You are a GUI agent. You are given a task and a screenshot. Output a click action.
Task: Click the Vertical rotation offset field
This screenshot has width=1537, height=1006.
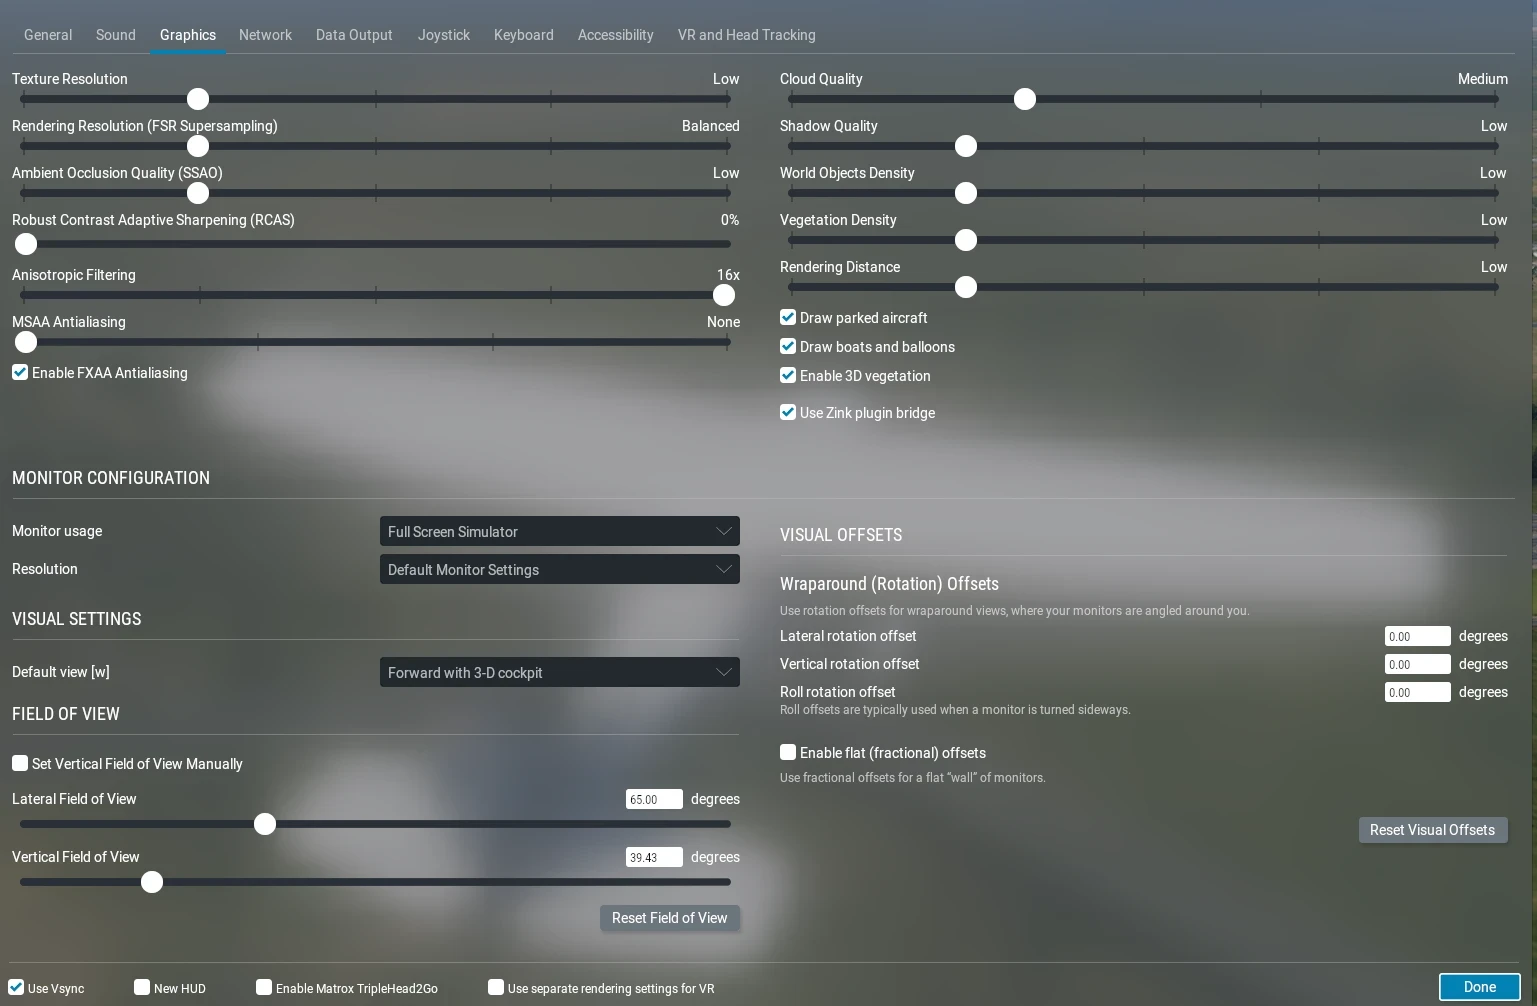click(x=1418, y=664)
